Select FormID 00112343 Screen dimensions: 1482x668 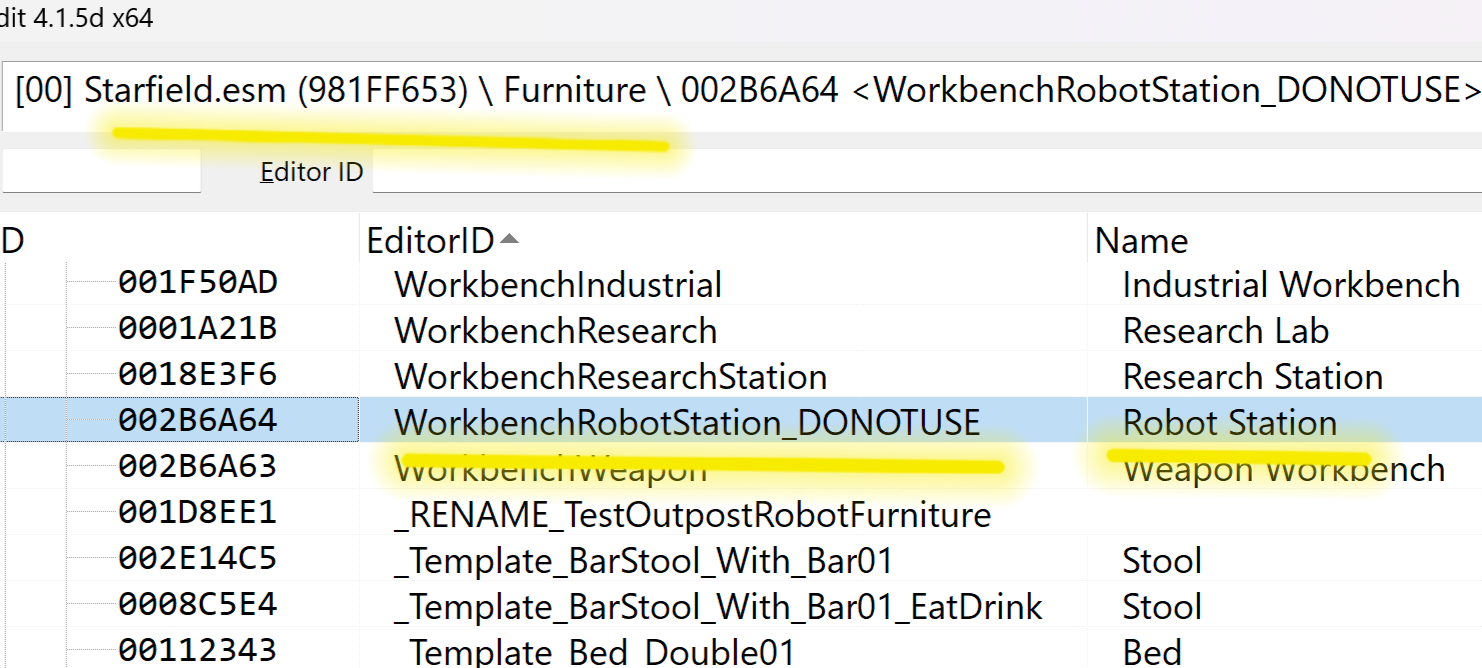tap(197, 650)
